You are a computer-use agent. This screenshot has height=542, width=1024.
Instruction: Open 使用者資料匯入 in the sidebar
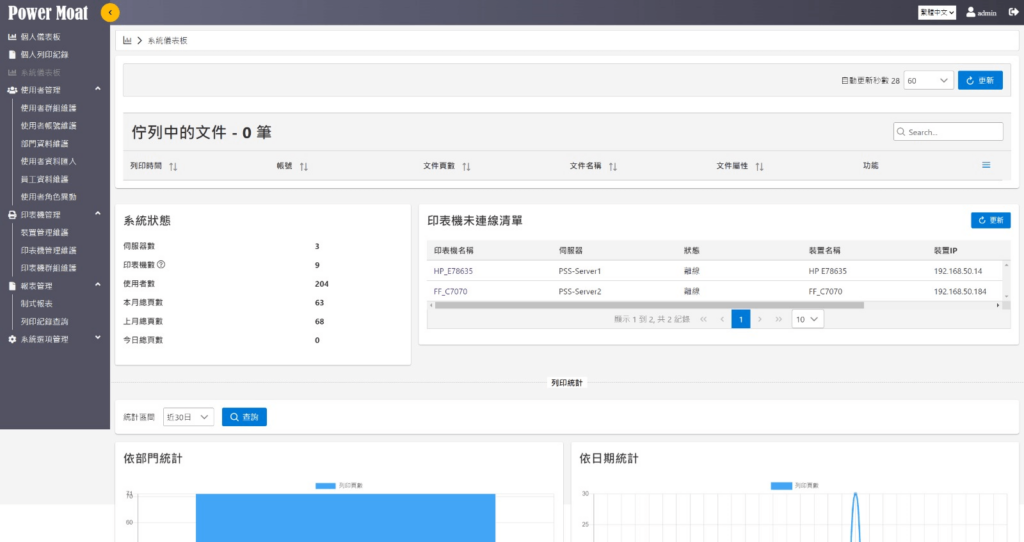[48, 161]
